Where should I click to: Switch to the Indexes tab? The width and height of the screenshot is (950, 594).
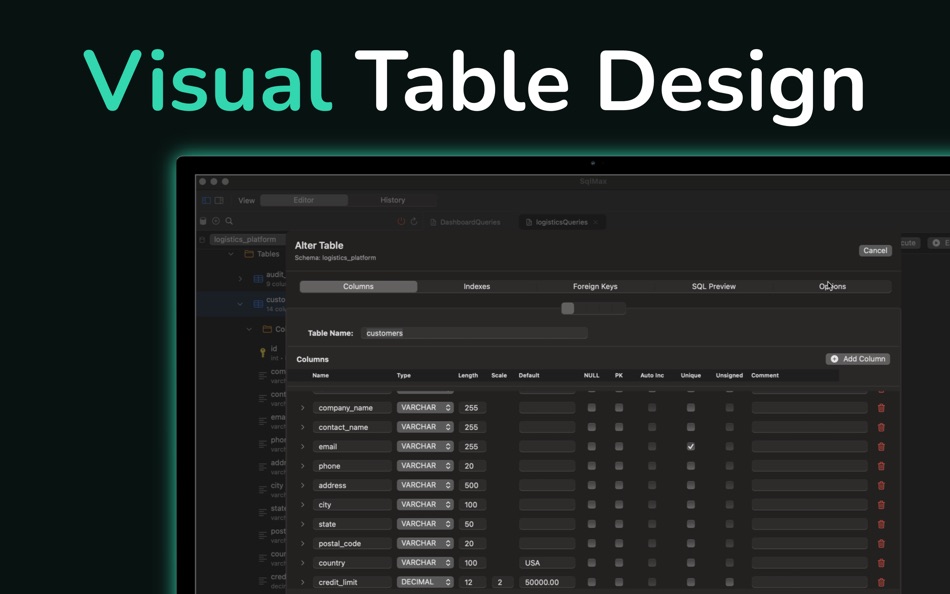[477, 287]
